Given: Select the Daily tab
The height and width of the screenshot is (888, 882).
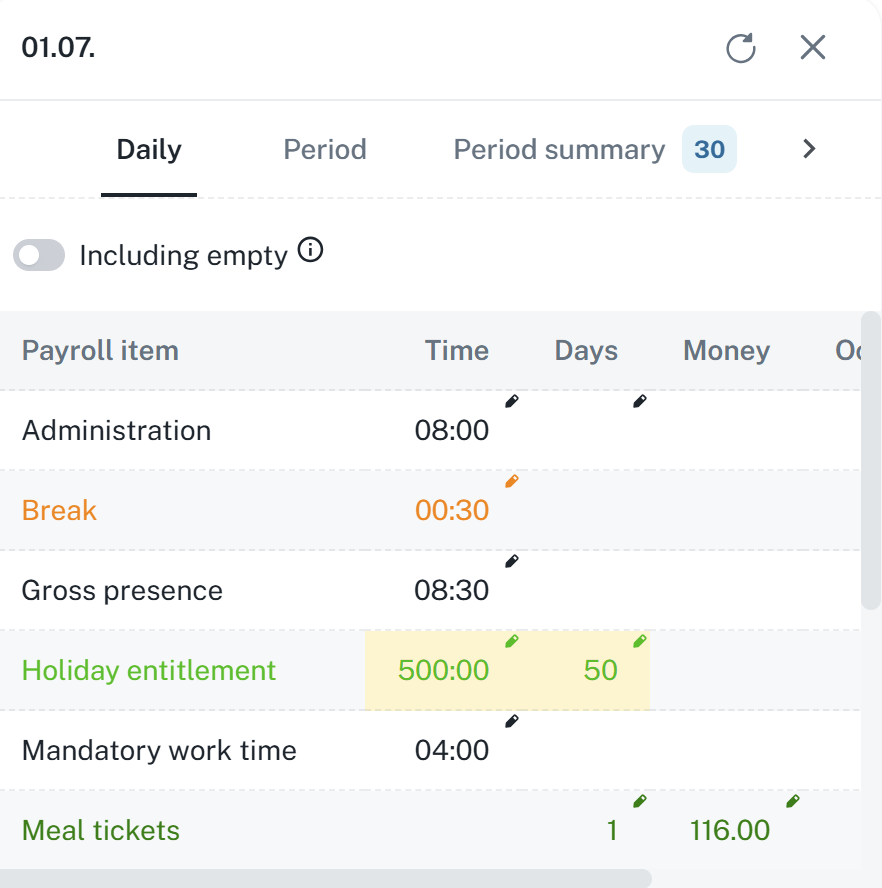Looking at the screenshot, I should point(149,150).
